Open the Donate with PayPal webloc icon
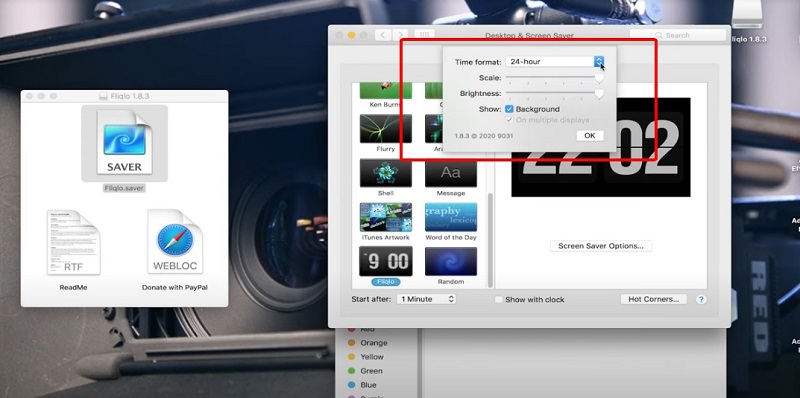 coord(175,242)
